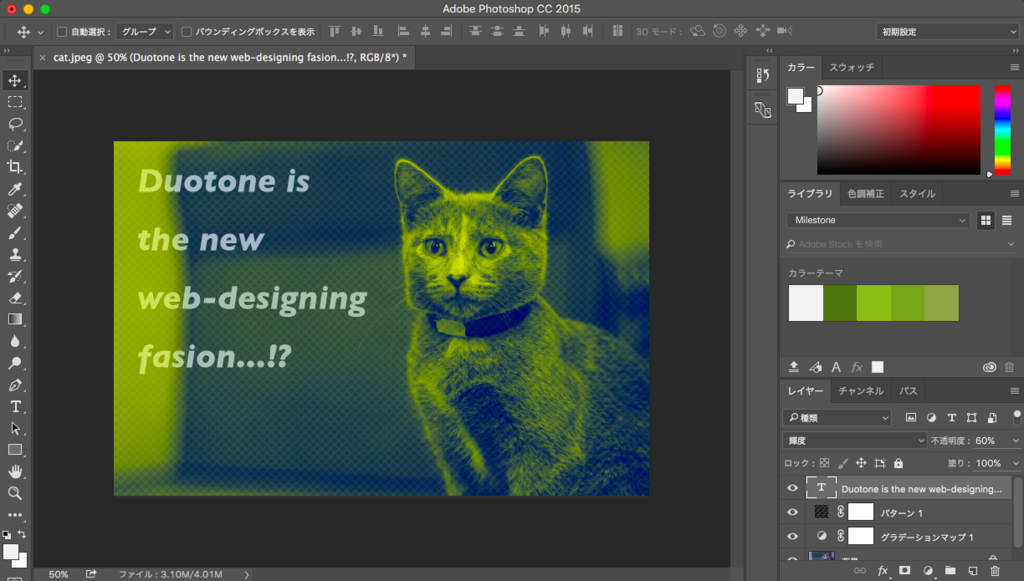Select the パターン 1 layer mask thumbnail
The width and height of the screenshot is (1024, 581).
[x=861, y=512]
